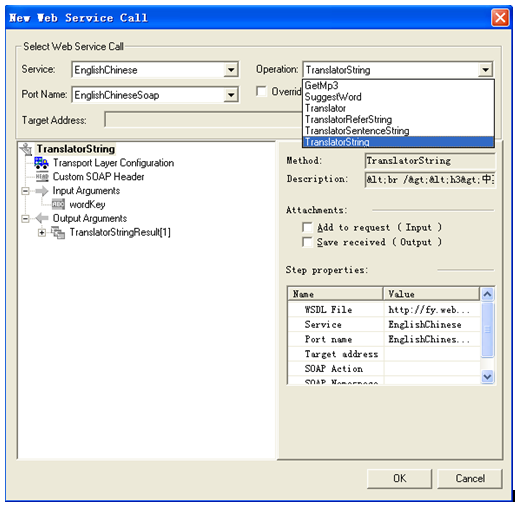Image resolution: width=517 pixels, height=506 pixels.
Task: Click the Output Arguments arrow icon
Action: [42, 218]
